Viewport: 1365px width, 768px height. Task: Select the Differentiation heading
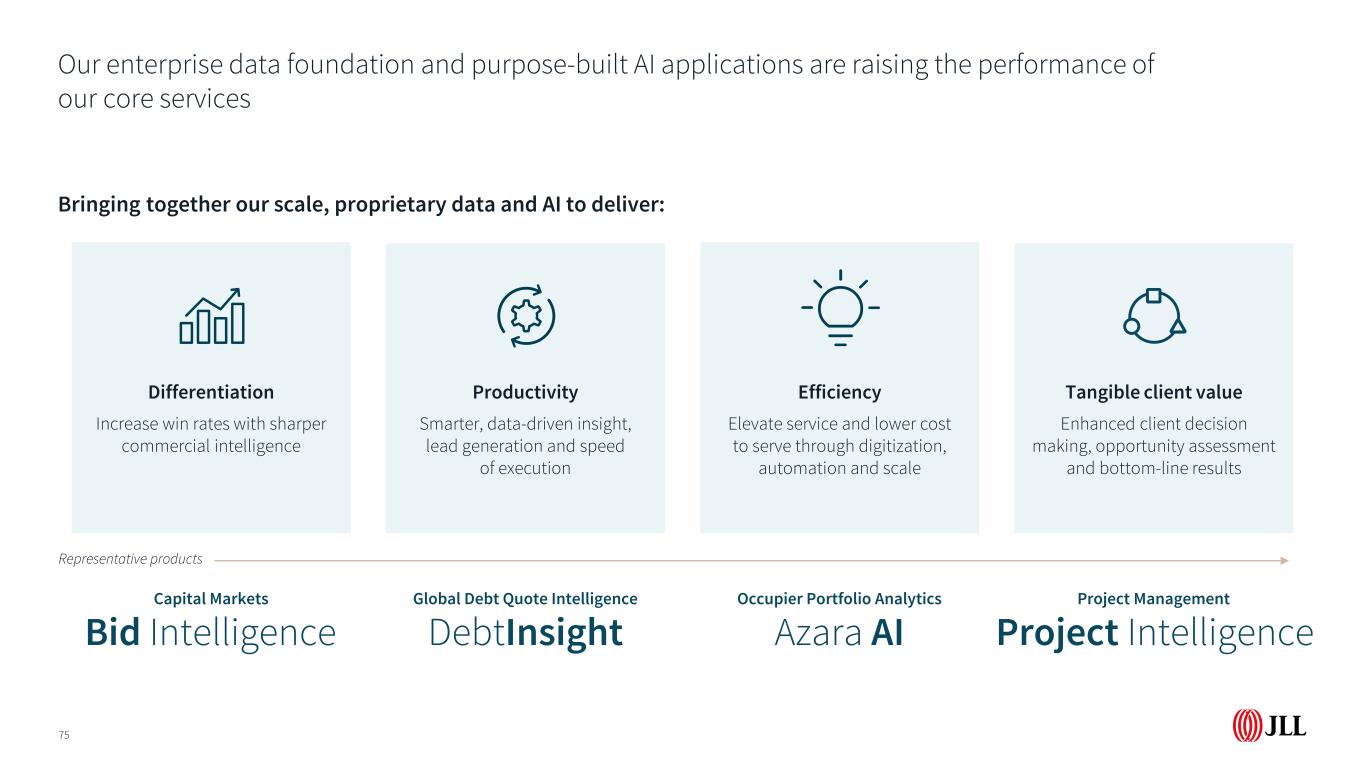click(211, 392)
